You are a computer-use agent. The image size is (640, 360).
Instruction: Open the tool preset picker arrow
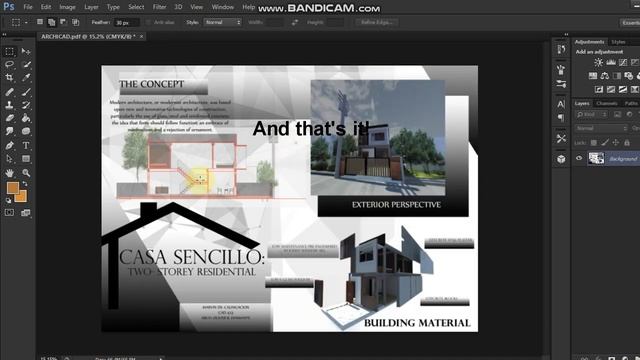26,22
